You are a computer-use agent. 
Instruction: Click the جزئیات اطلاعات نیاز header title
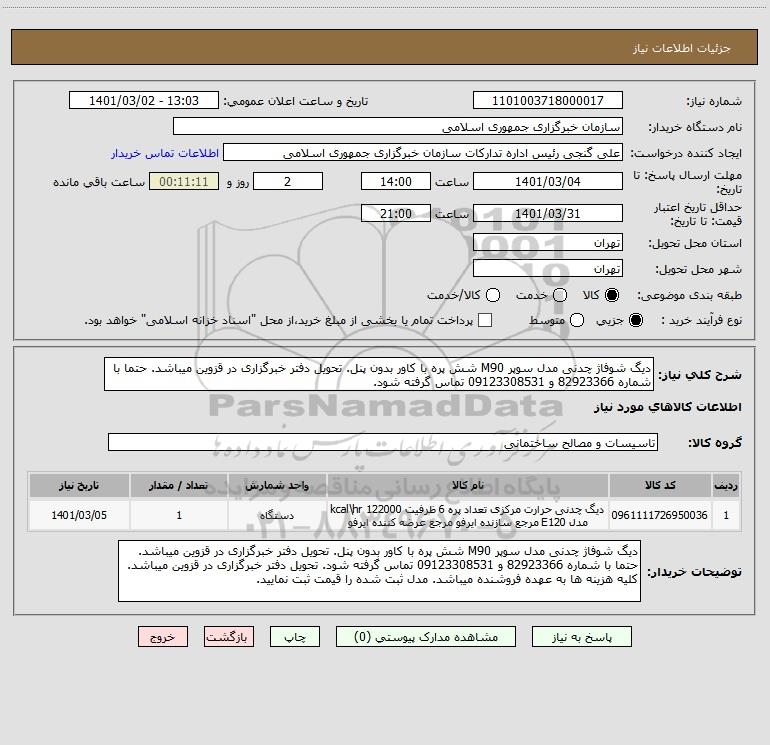(x=682, y=48)
